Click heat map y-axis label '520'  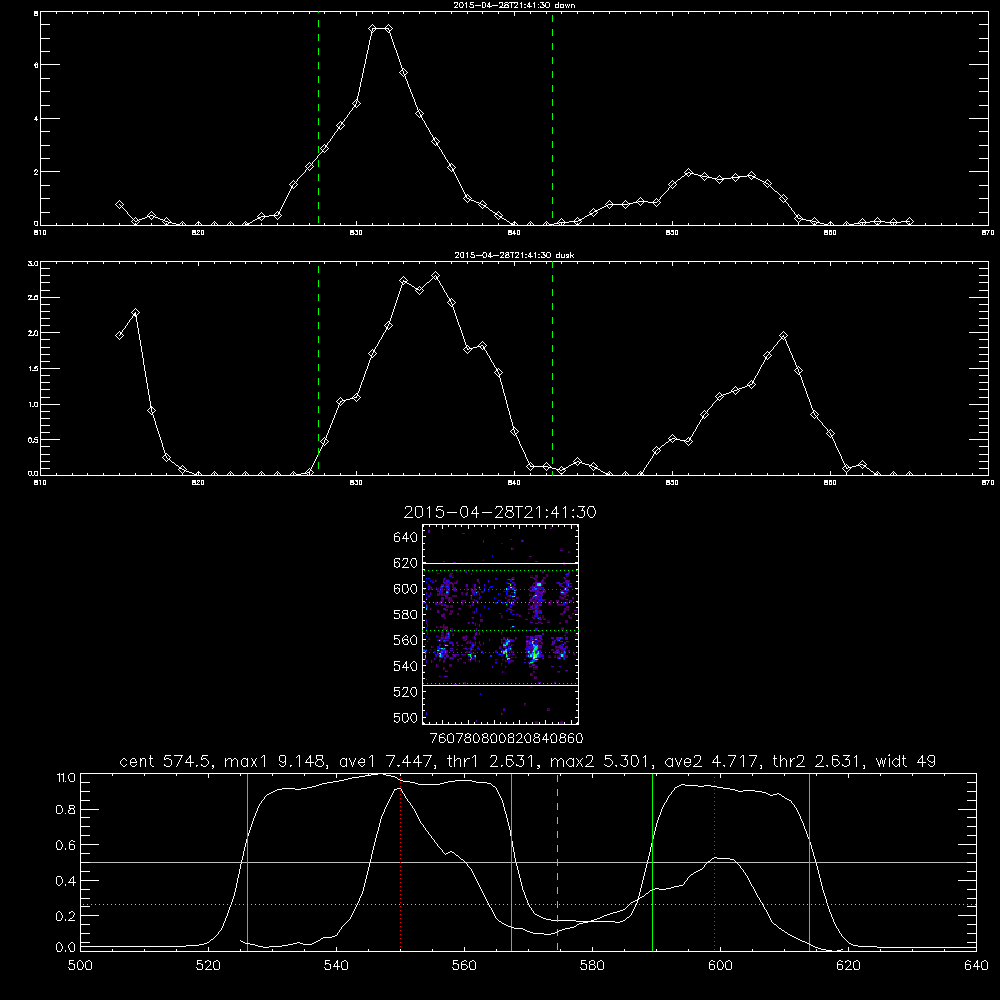(x=406, y=692)
